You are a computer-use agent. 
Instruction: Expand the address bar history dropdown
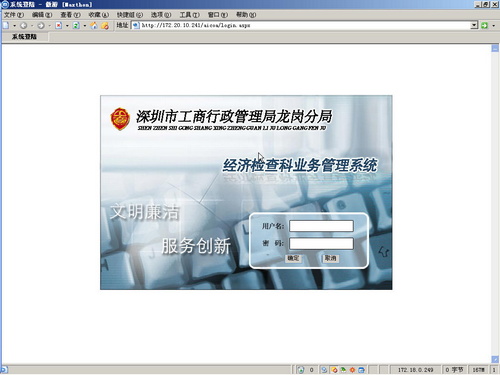pos(474,25)
